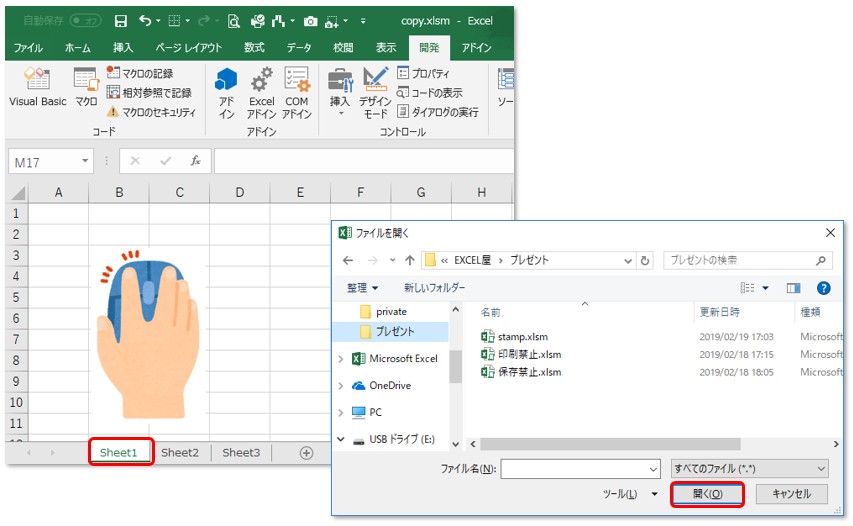This screenshot has height=526, width=853.
Task: Run Dialog (ダイアログの実行) command
Action: 438,112
